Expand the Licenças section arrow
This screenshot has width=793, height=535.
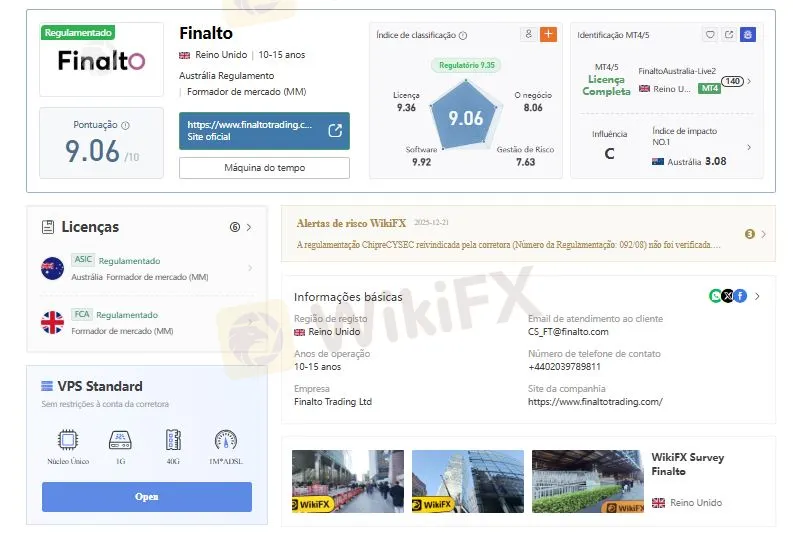249,227
